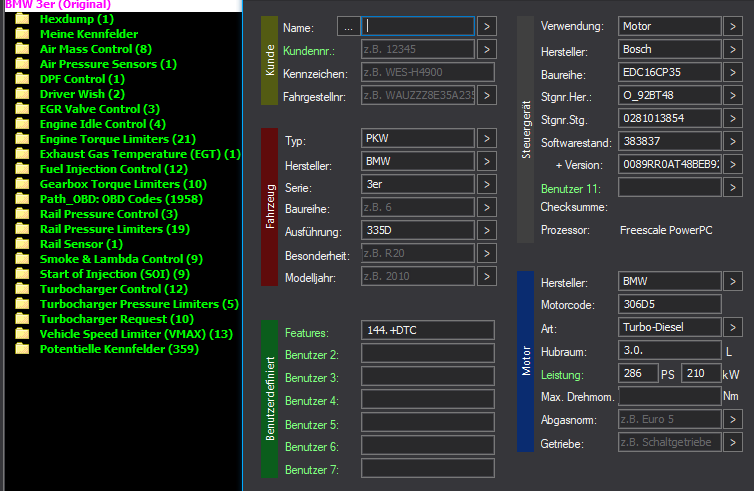Open the Art Turbo-Diesel arrow list
Image resolution: width=754 pixels, height=491 pixels.
tap(733, 327)
